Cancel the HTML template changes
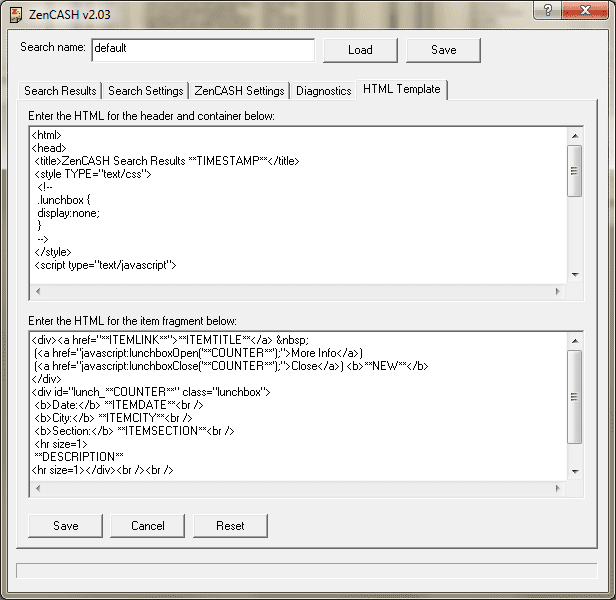This screenshot has height=600, width=616. click(148, 526)
